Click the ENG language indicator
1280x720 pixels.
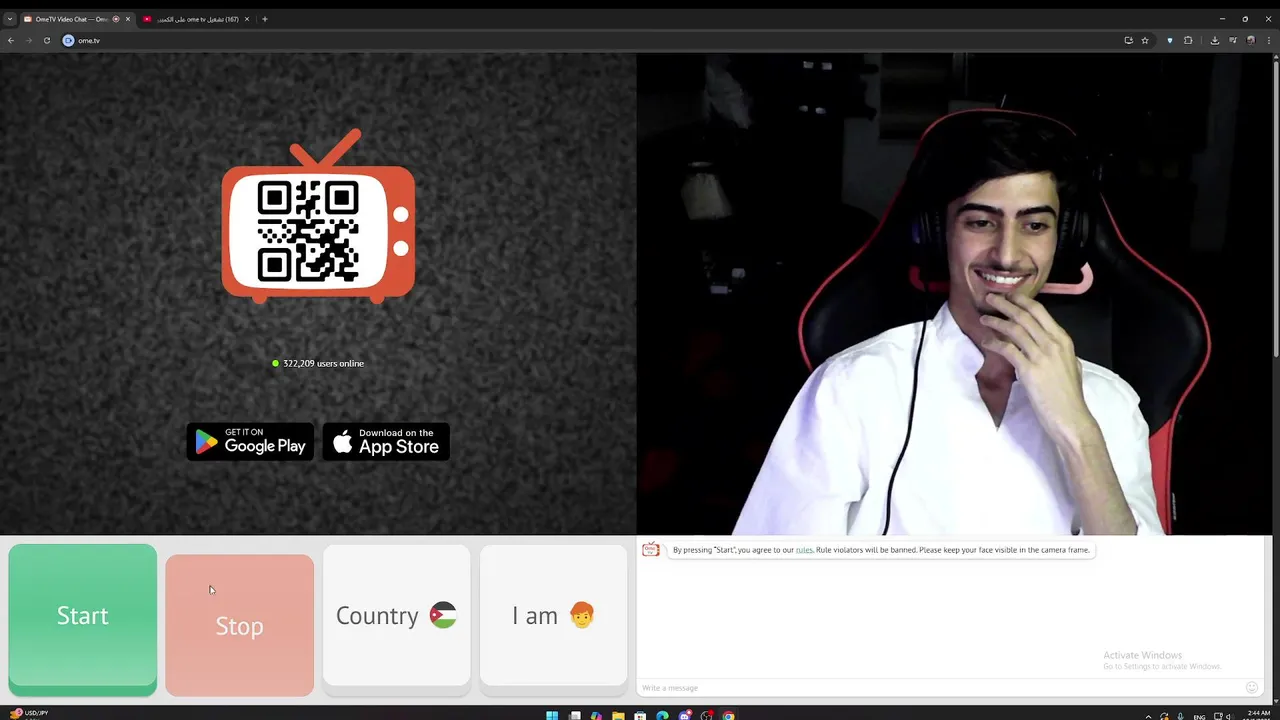[1200, 716]
